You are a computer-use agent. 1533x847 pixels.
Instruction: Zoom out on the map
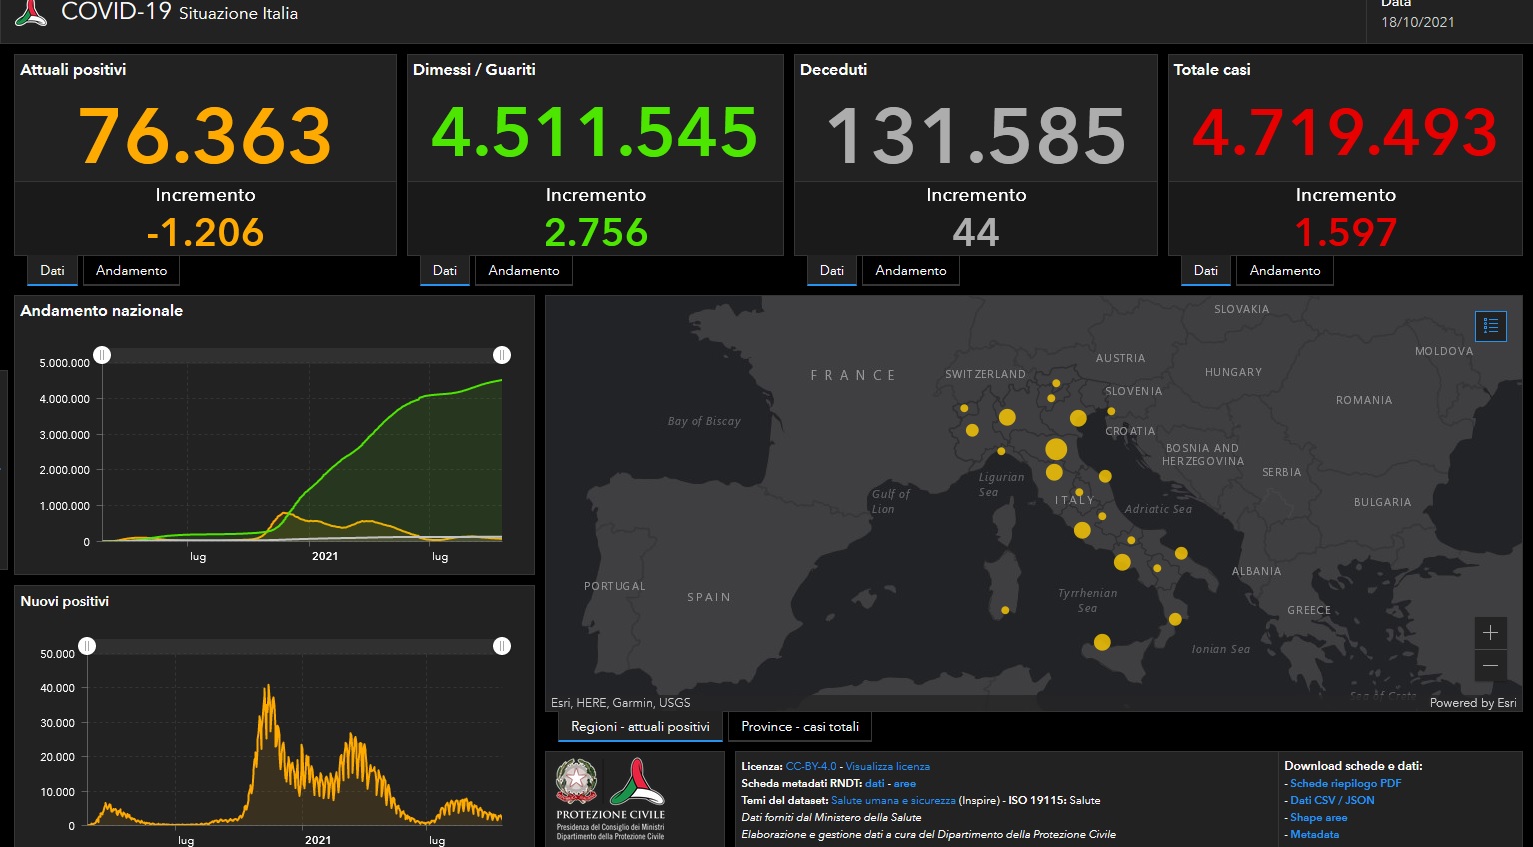pos(1490,665)
